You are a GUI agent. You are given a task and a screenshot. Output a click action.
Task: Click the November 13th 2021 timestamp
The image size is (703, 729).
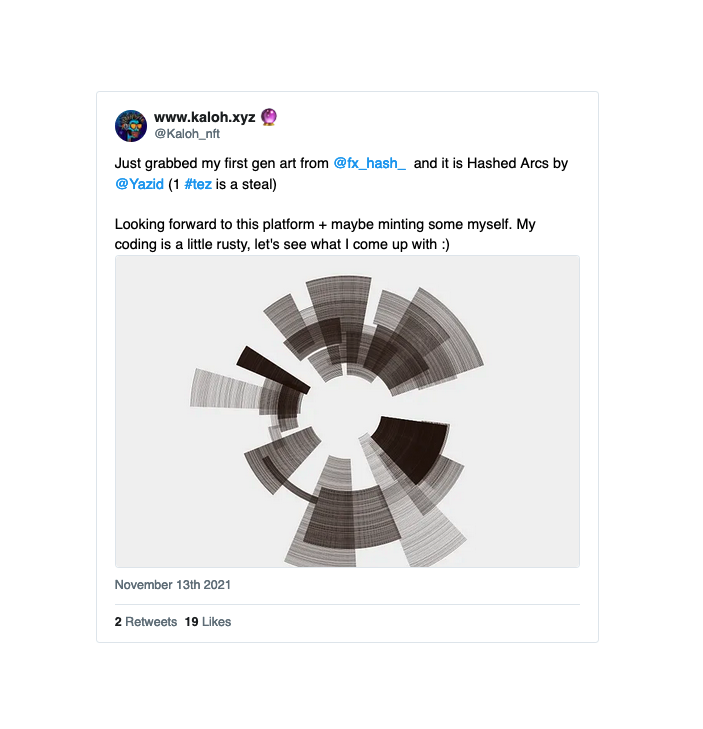click(x=173, y=584)
